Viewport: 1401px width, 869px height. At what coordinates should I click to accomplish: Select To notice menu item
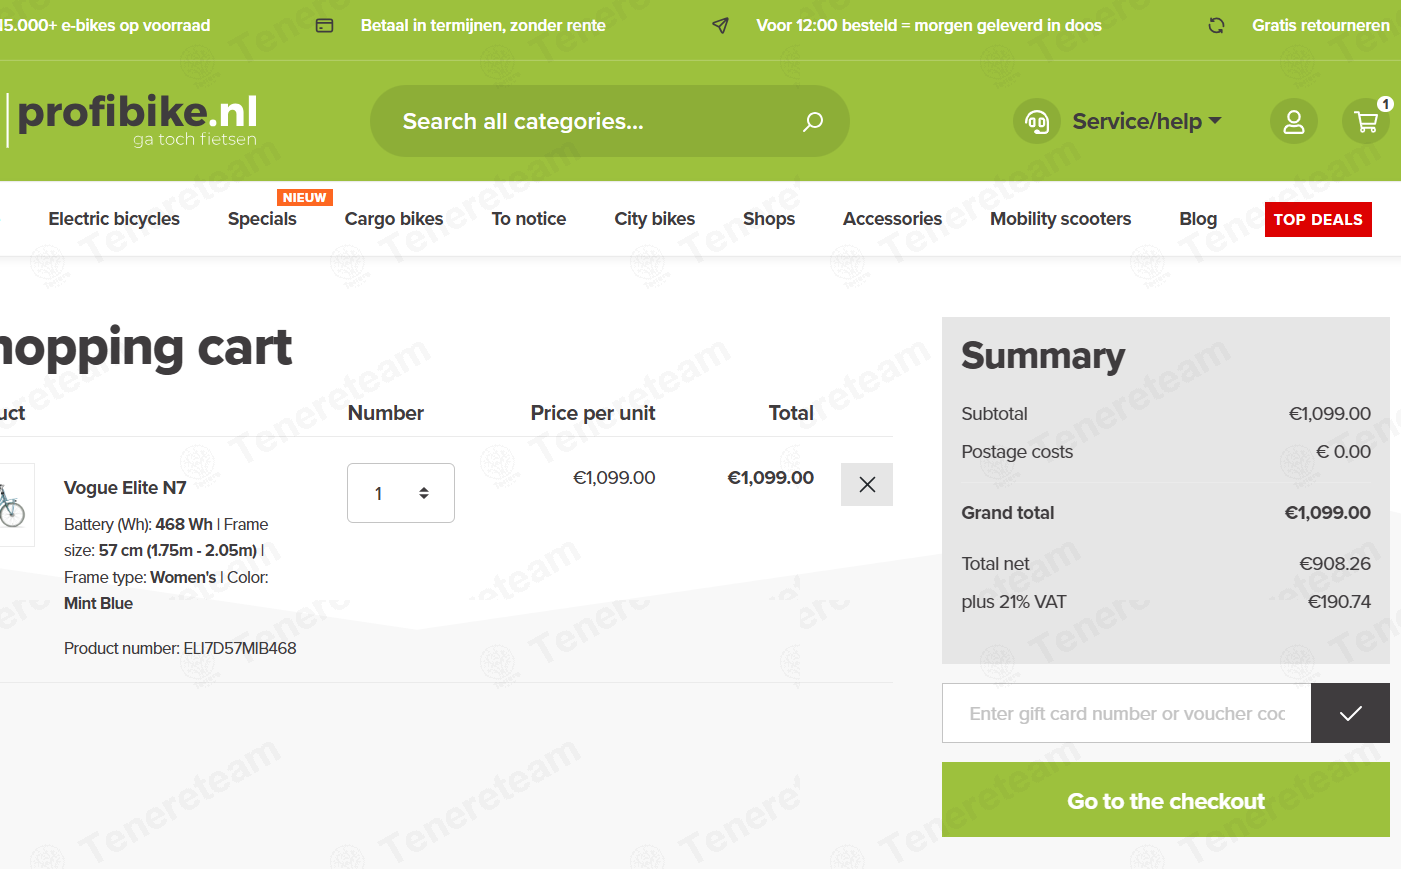pos(529,219)
